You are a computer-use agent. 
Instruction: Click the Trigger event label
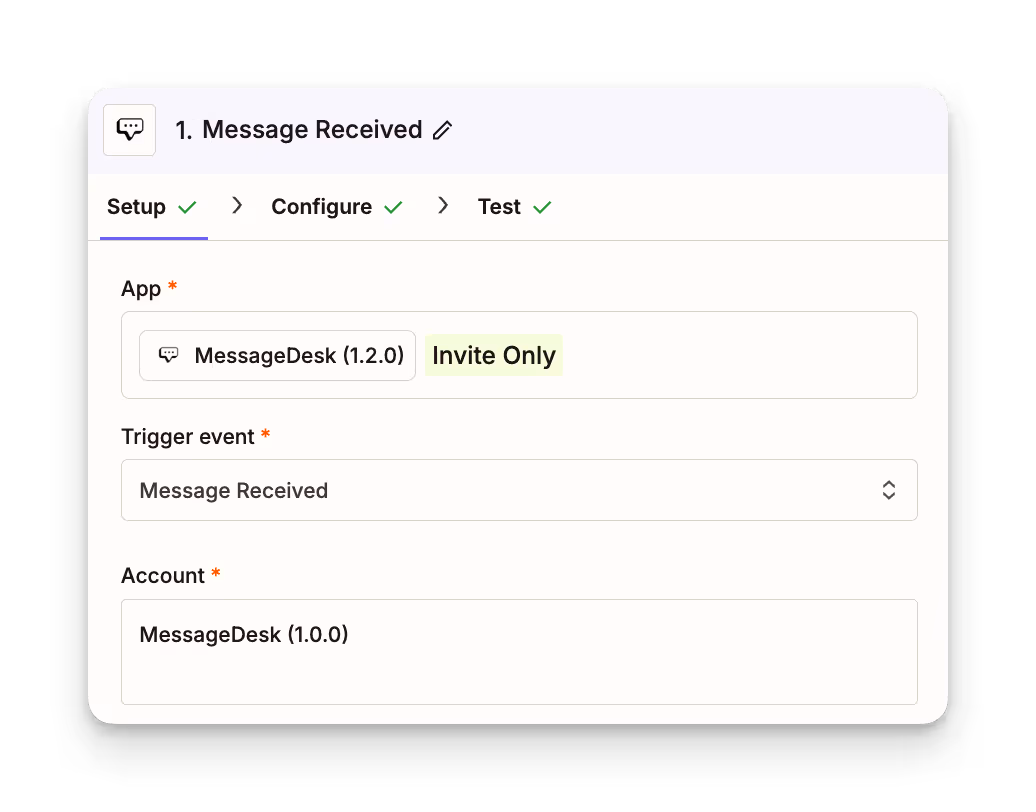pos(188,437)
